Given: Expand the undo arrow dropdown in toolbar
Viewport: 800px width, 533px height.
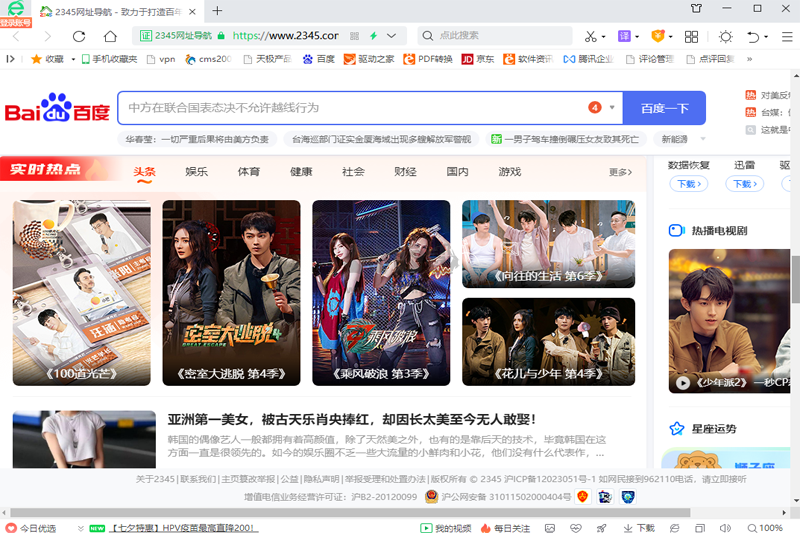Looking at the screenshot, I should click(x=765, y=36).
